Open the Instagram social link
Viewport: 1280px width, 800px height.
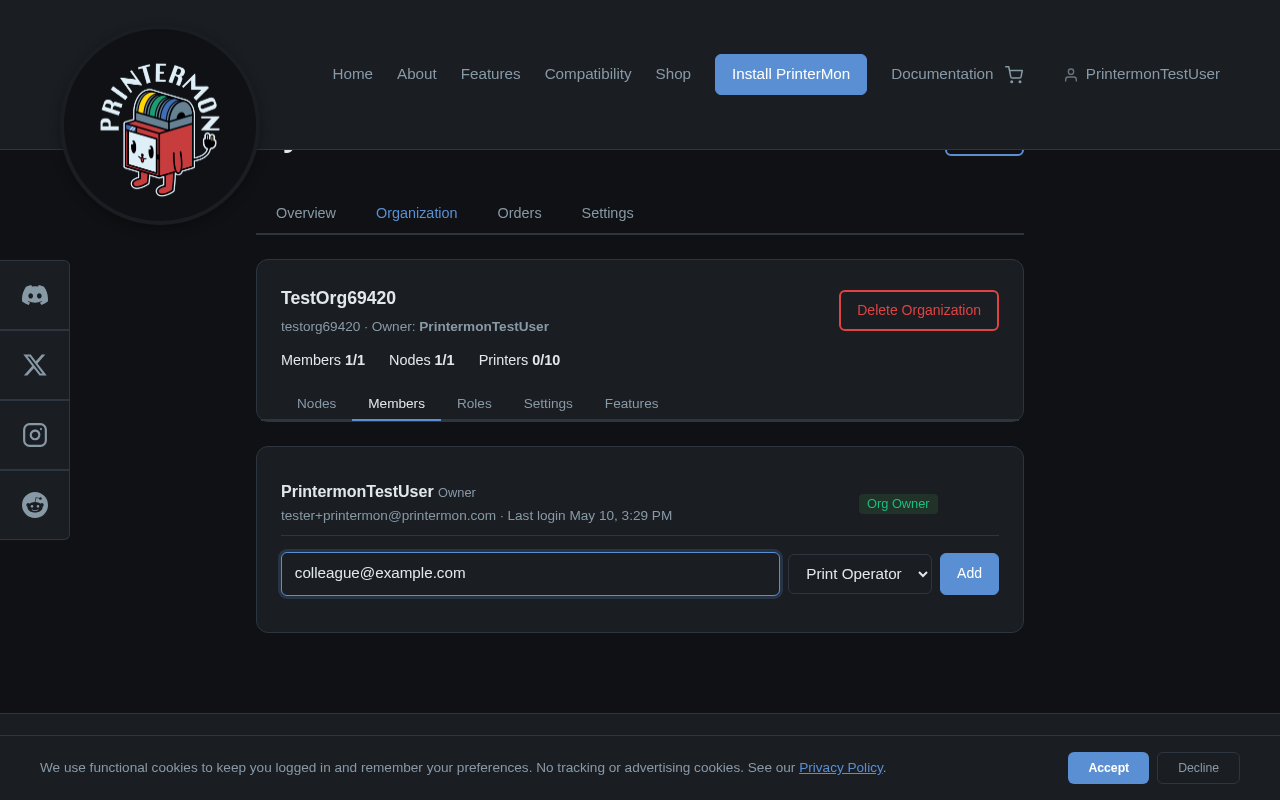coord(35,435)
